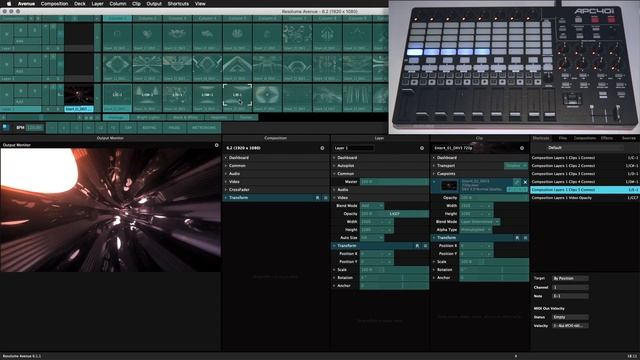Toggle Layer 1 bypass B button
The height and width of the screenshot is (360, 640).
21,91
